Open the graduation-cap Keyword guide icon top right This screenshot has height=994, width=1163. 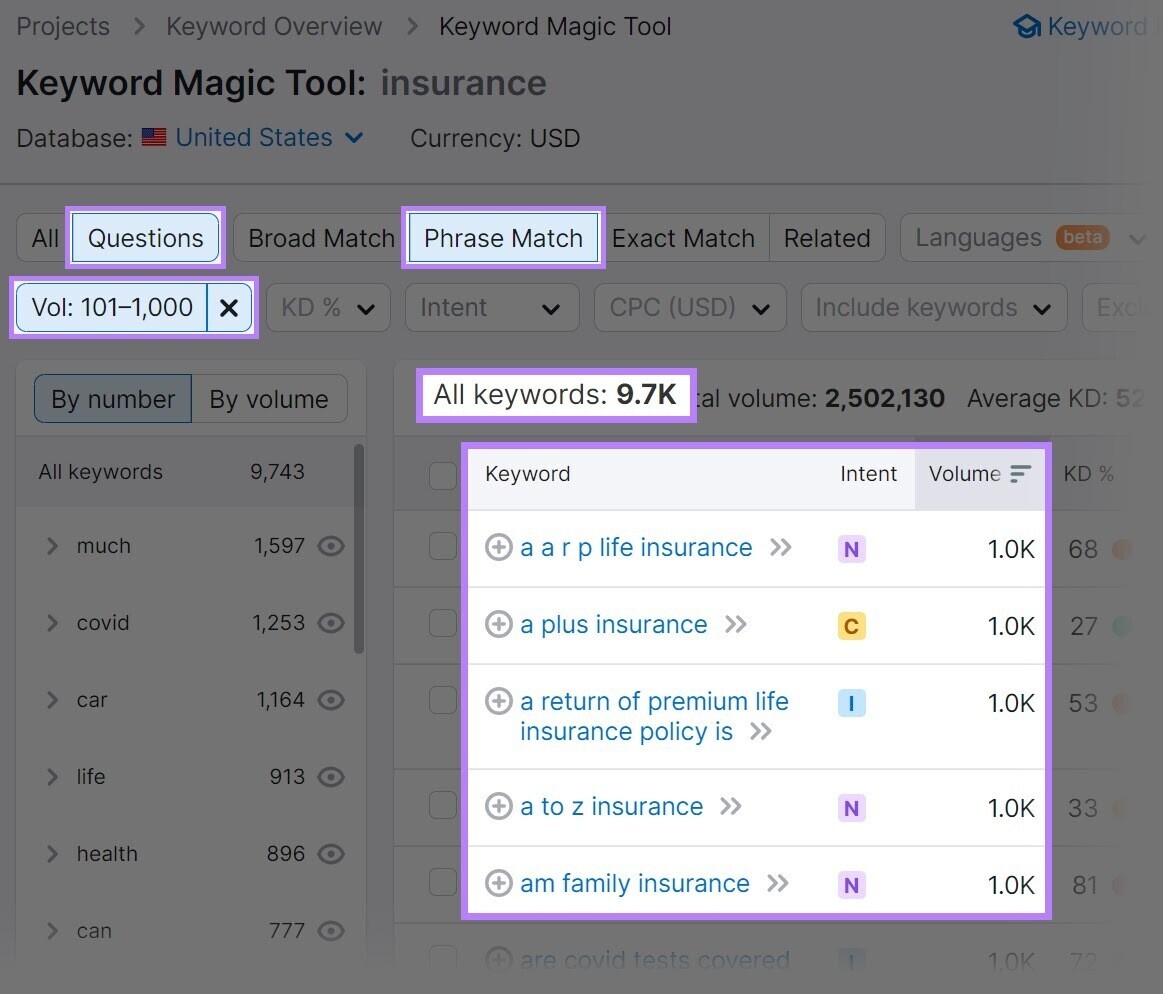[1028, 26]
